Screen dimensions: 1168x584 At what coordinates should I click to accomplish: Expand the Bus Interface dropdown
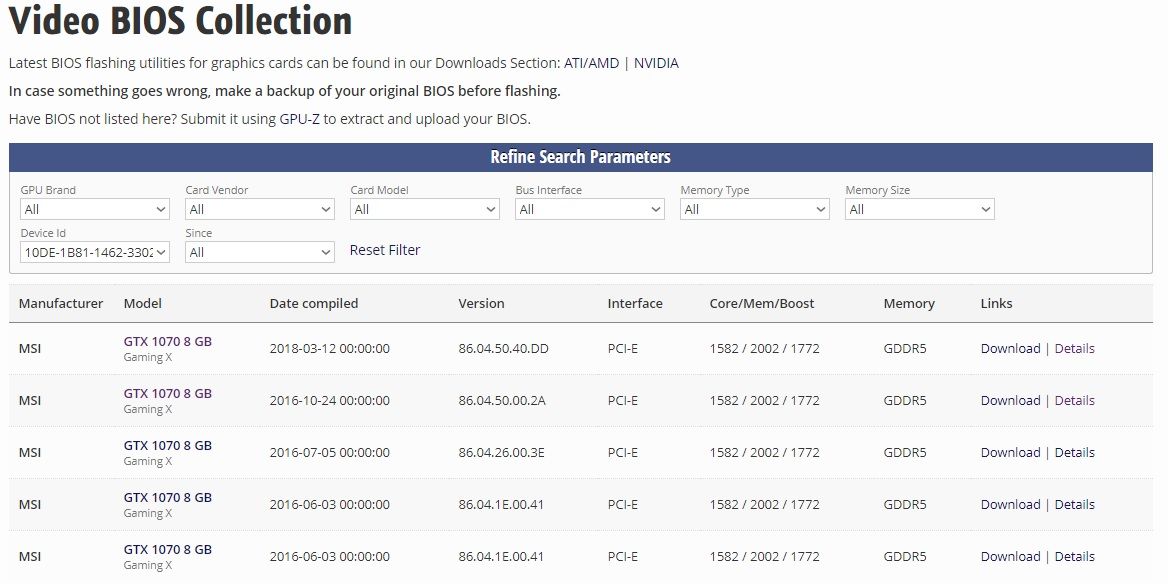(589, 209)
